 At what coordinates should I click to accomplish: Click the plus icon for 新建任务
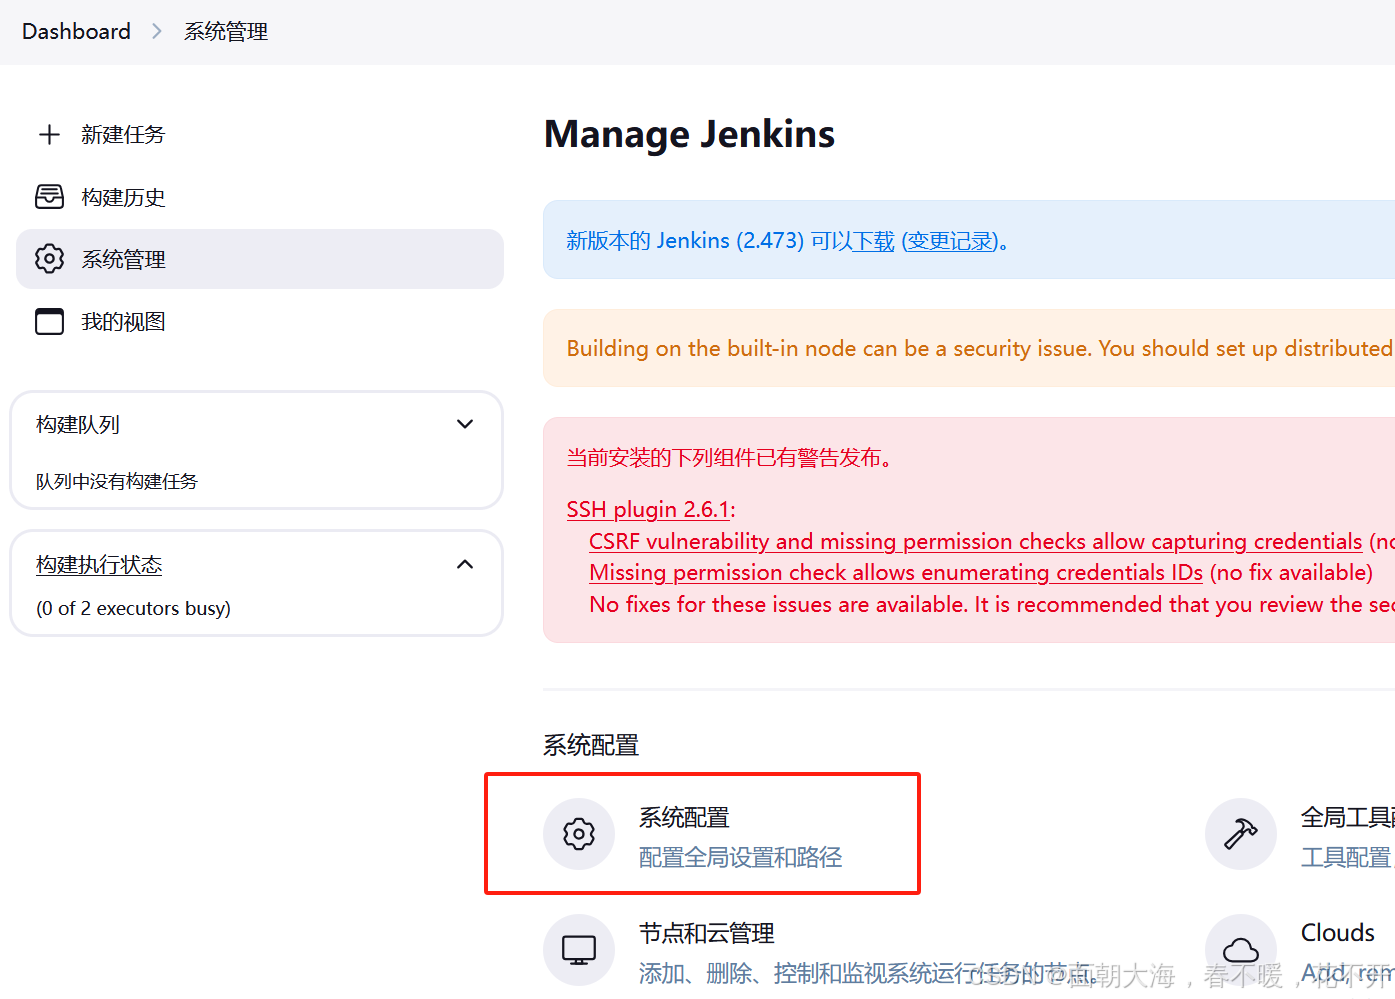pyautogui.click(x=49, y=134)
